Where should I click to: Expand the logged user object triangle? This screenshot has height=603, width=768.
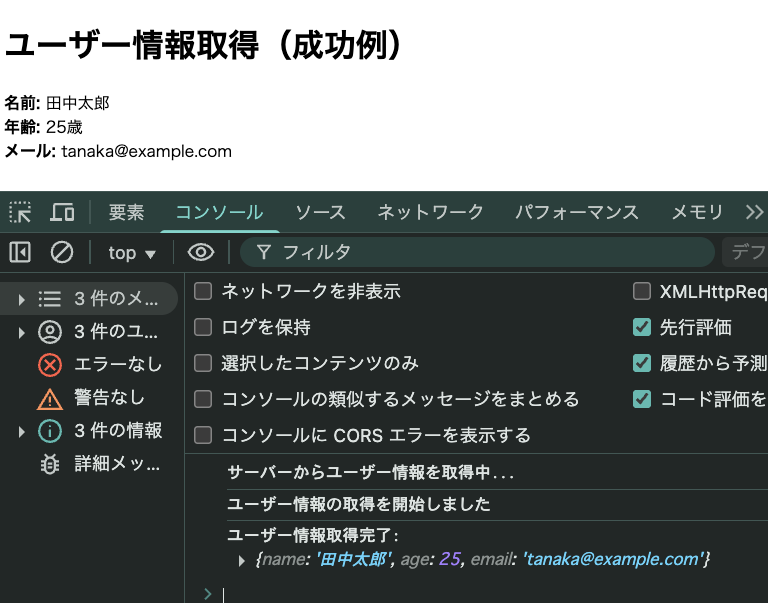click(242, 561)
